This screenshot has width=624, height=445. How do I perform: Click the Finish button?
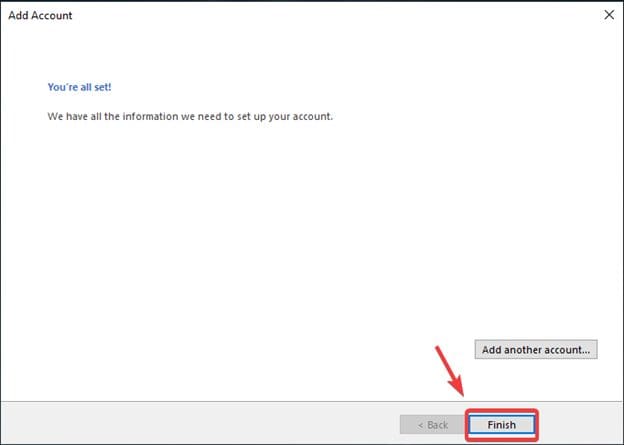[501, 424]
